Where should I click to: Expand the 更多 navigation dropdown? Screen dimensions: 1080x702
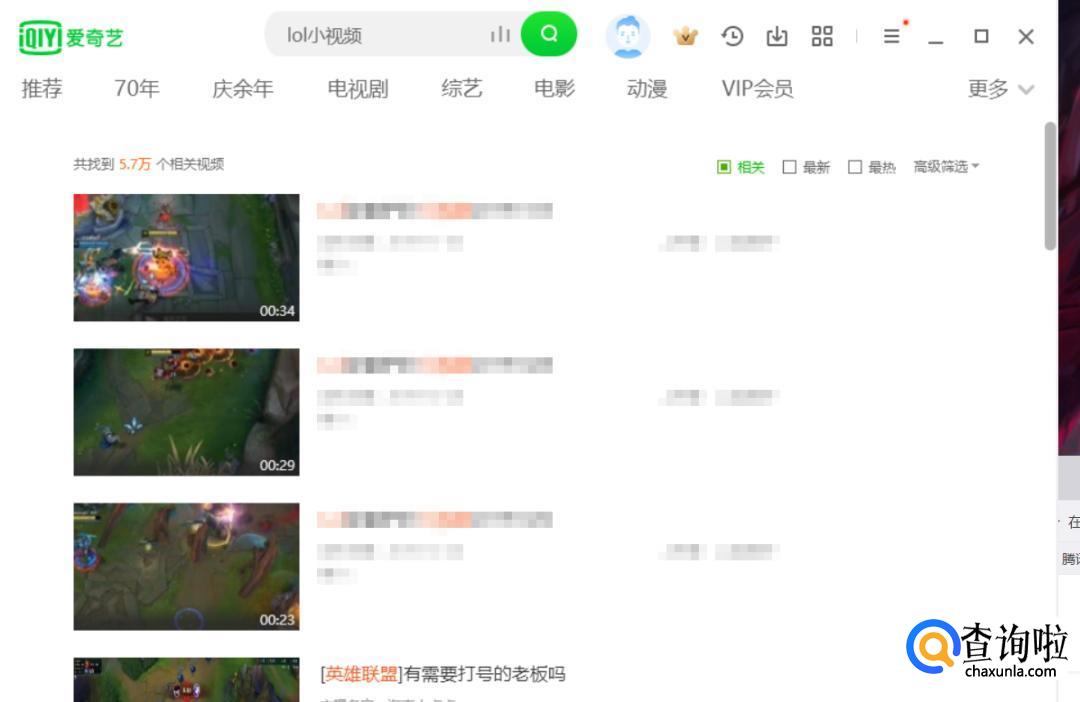[1001, 89]
